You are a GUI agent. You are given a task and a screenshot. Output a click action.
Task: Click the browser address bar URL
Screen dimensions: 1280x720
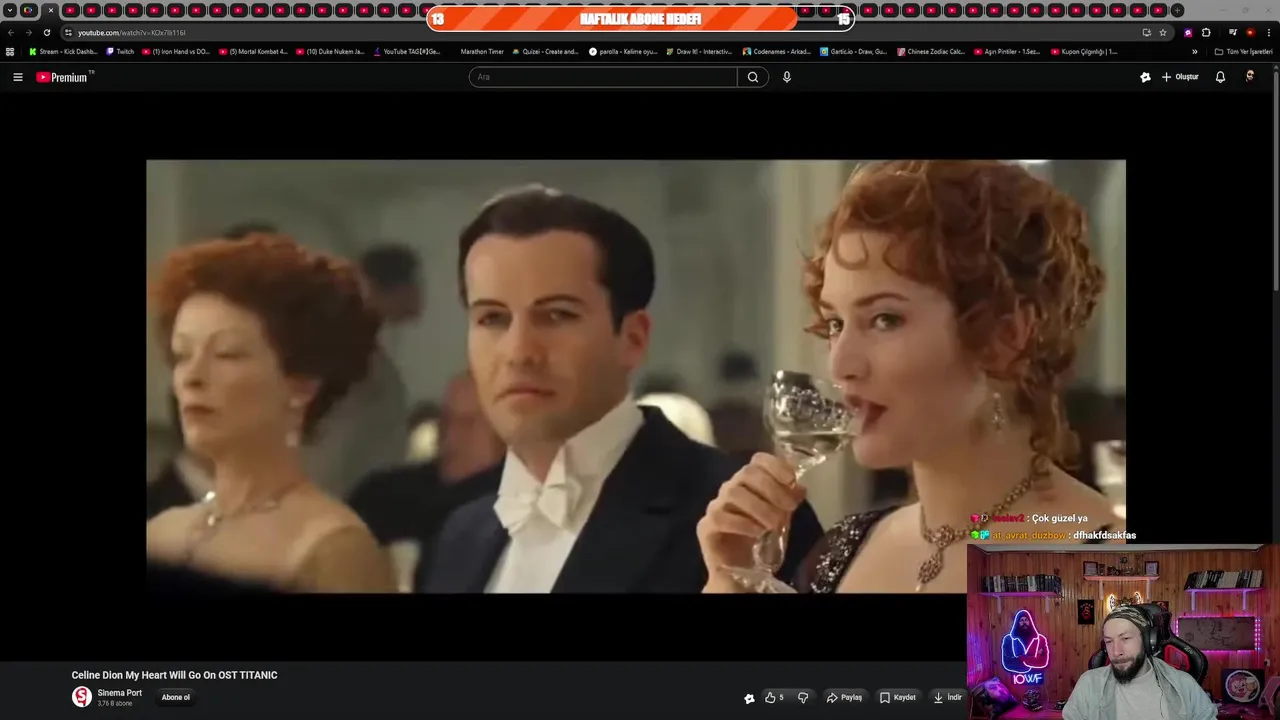[x=132, y=32]
